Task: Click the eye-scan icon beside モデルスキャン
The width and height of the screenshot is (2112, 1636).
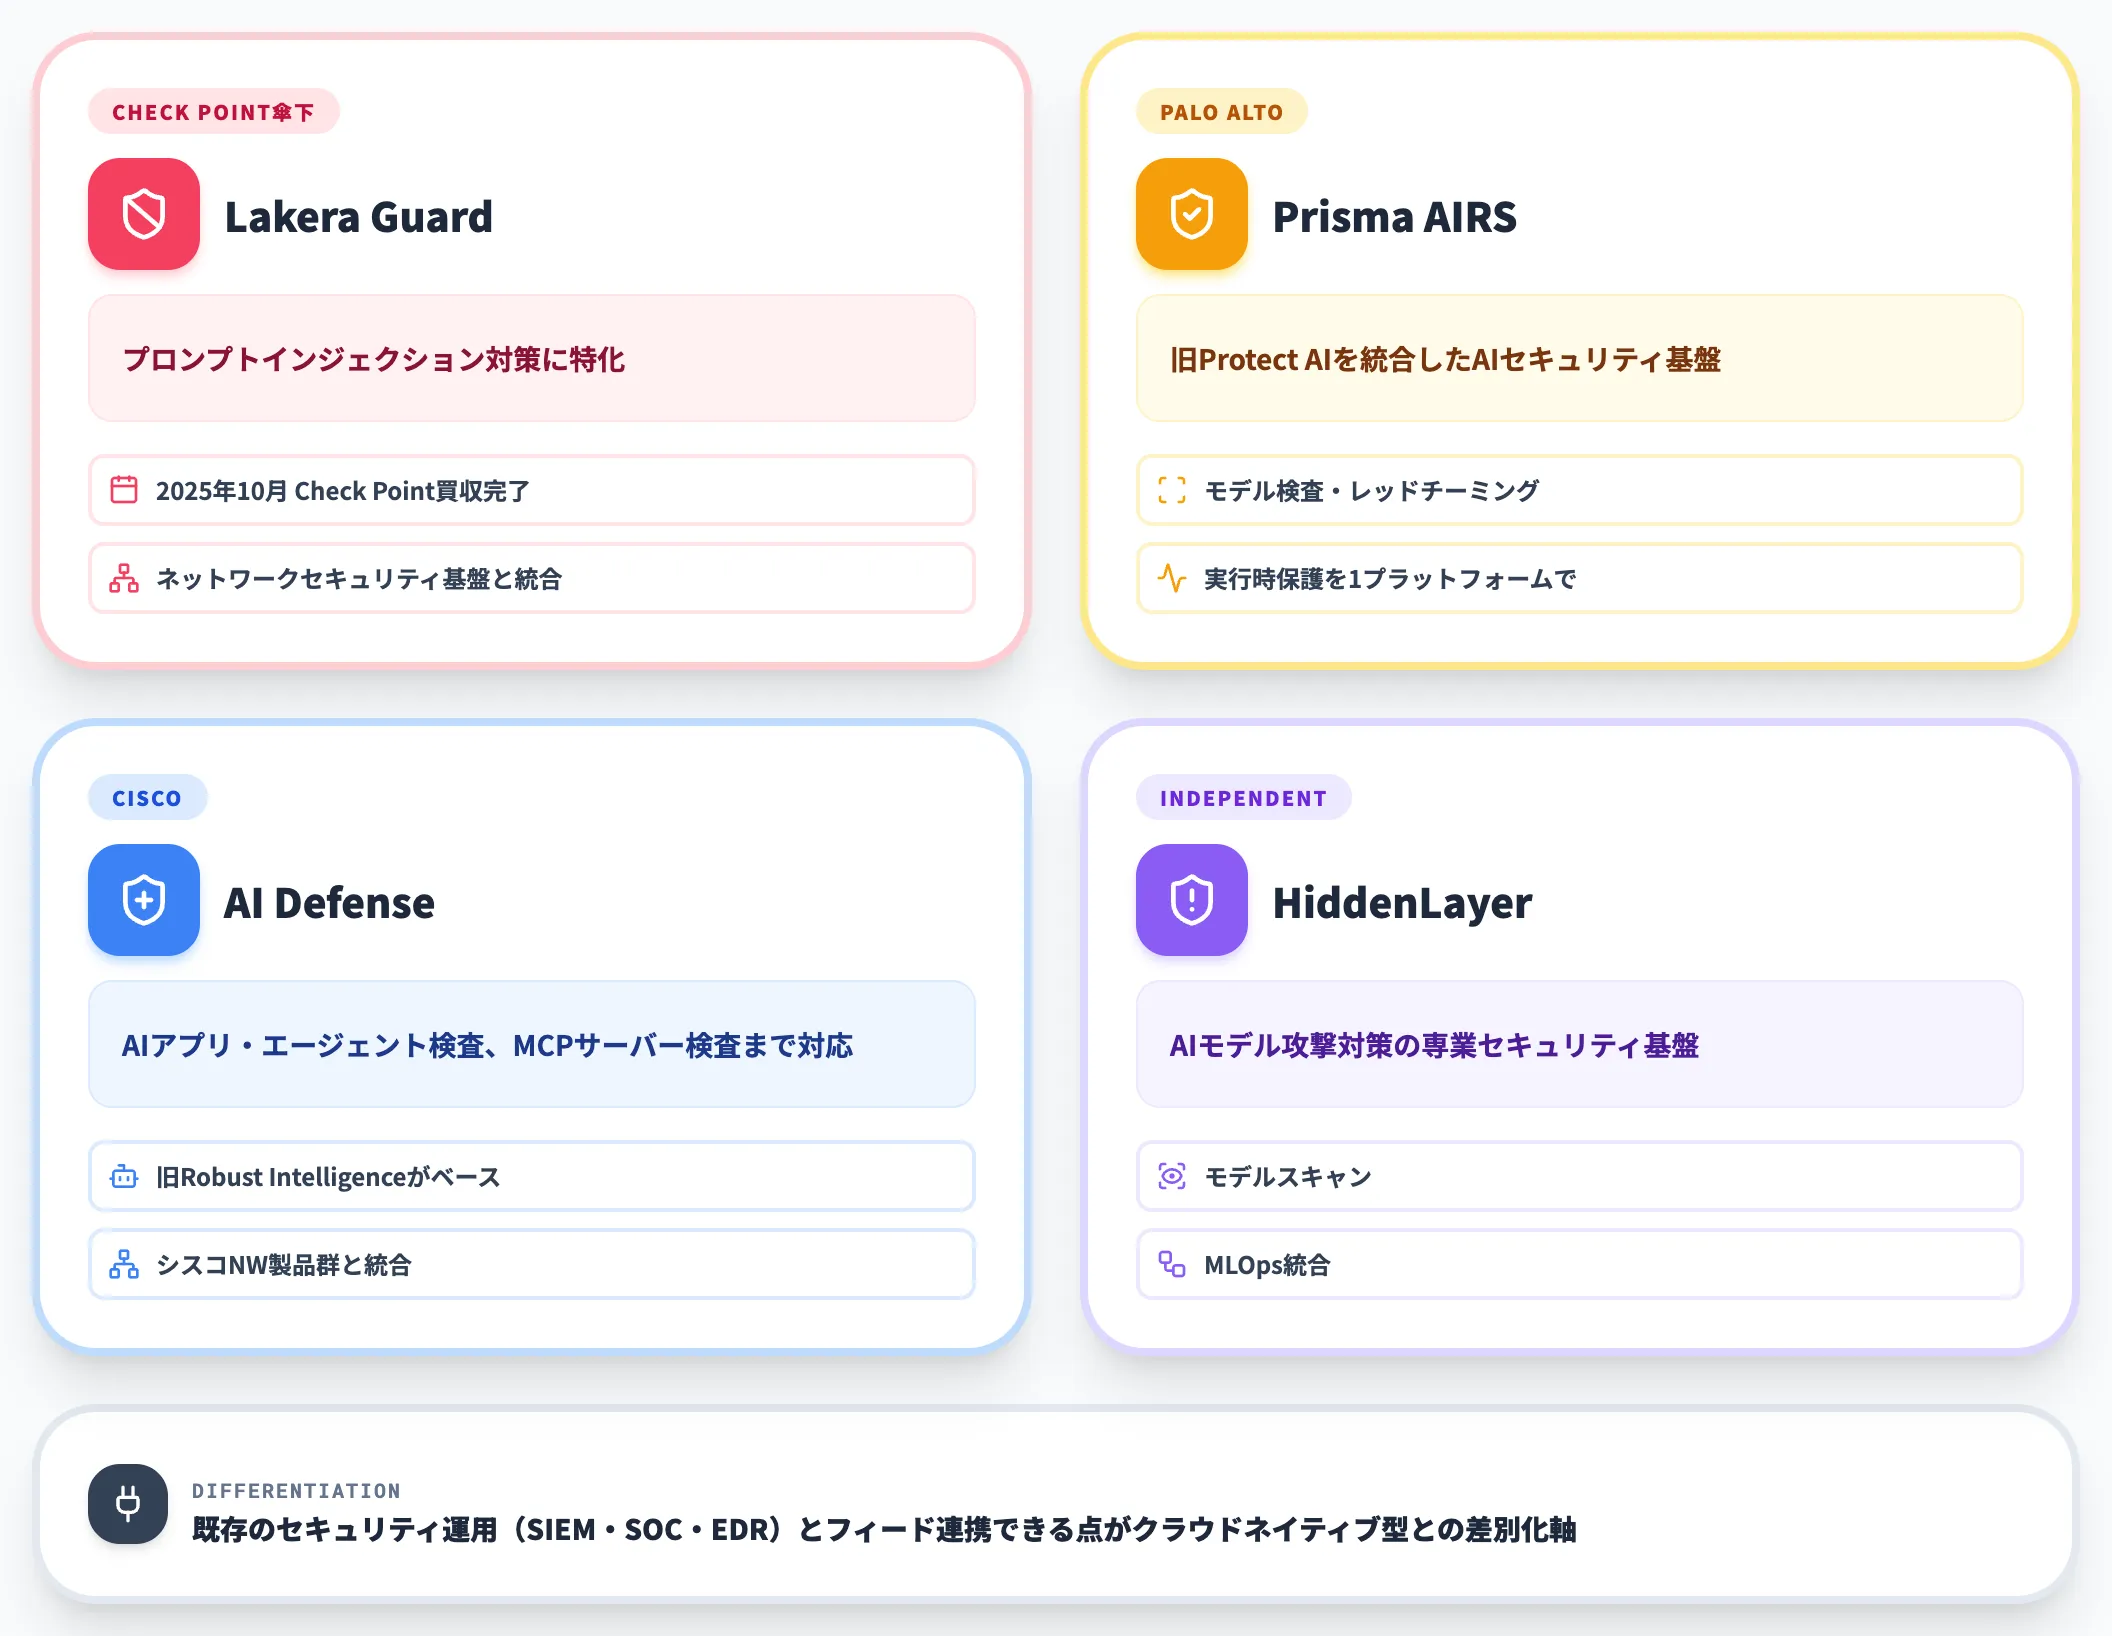Action: (x=1172, y=1176)
